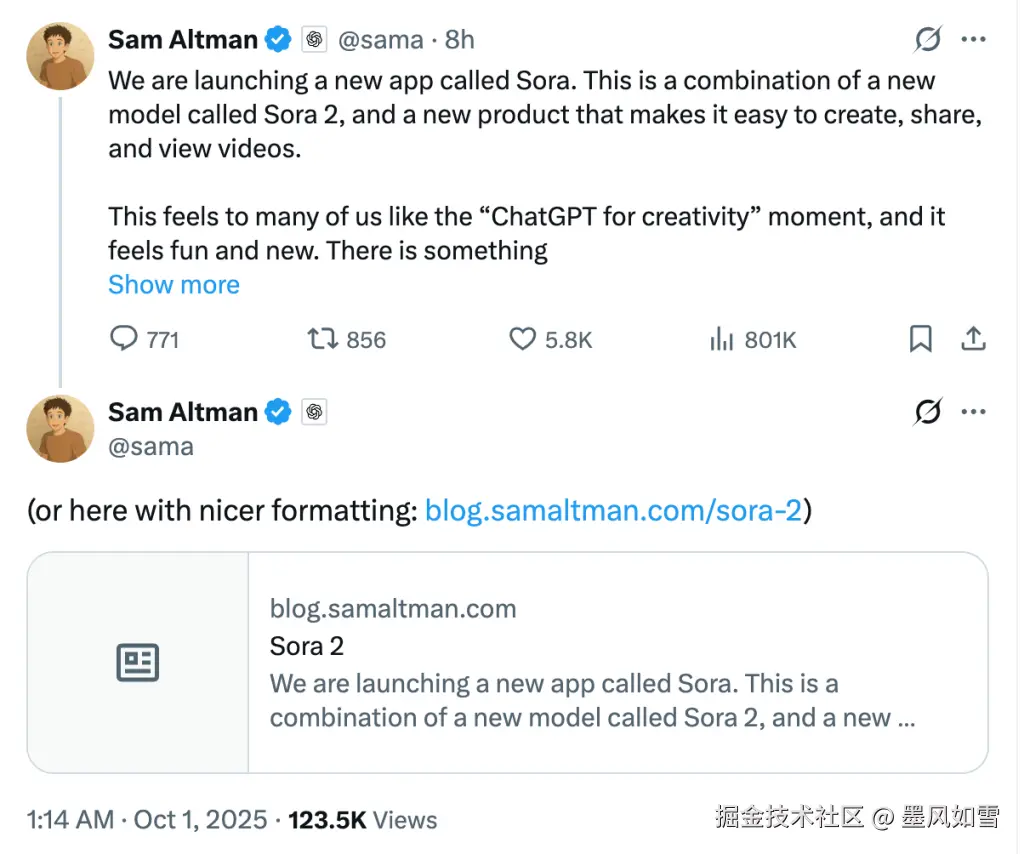Click the Sora 2 link preview card
The width and height of the screenshot is (1024, 854).
pyautogui.click(x=590, y=663)
